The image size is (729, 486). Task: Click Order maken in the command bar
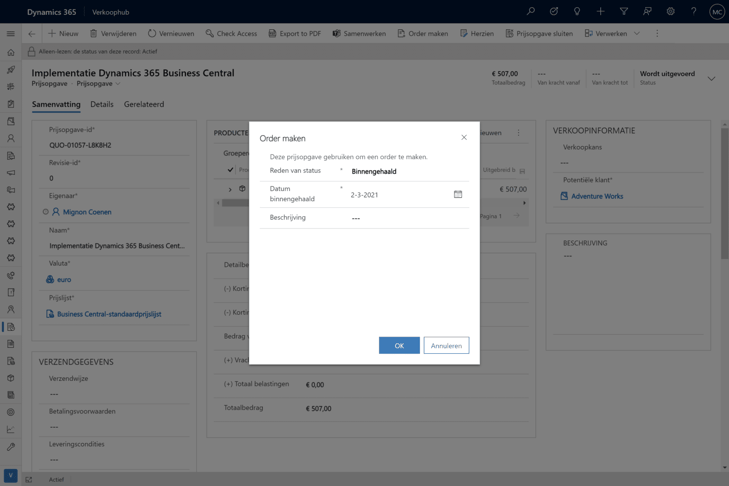[x=423, y=33]
